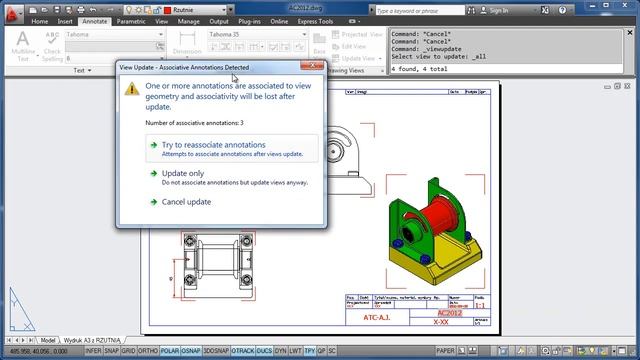Toggle DUCS in status bar
Screen dimensions: 640x360
coord(264,351)
